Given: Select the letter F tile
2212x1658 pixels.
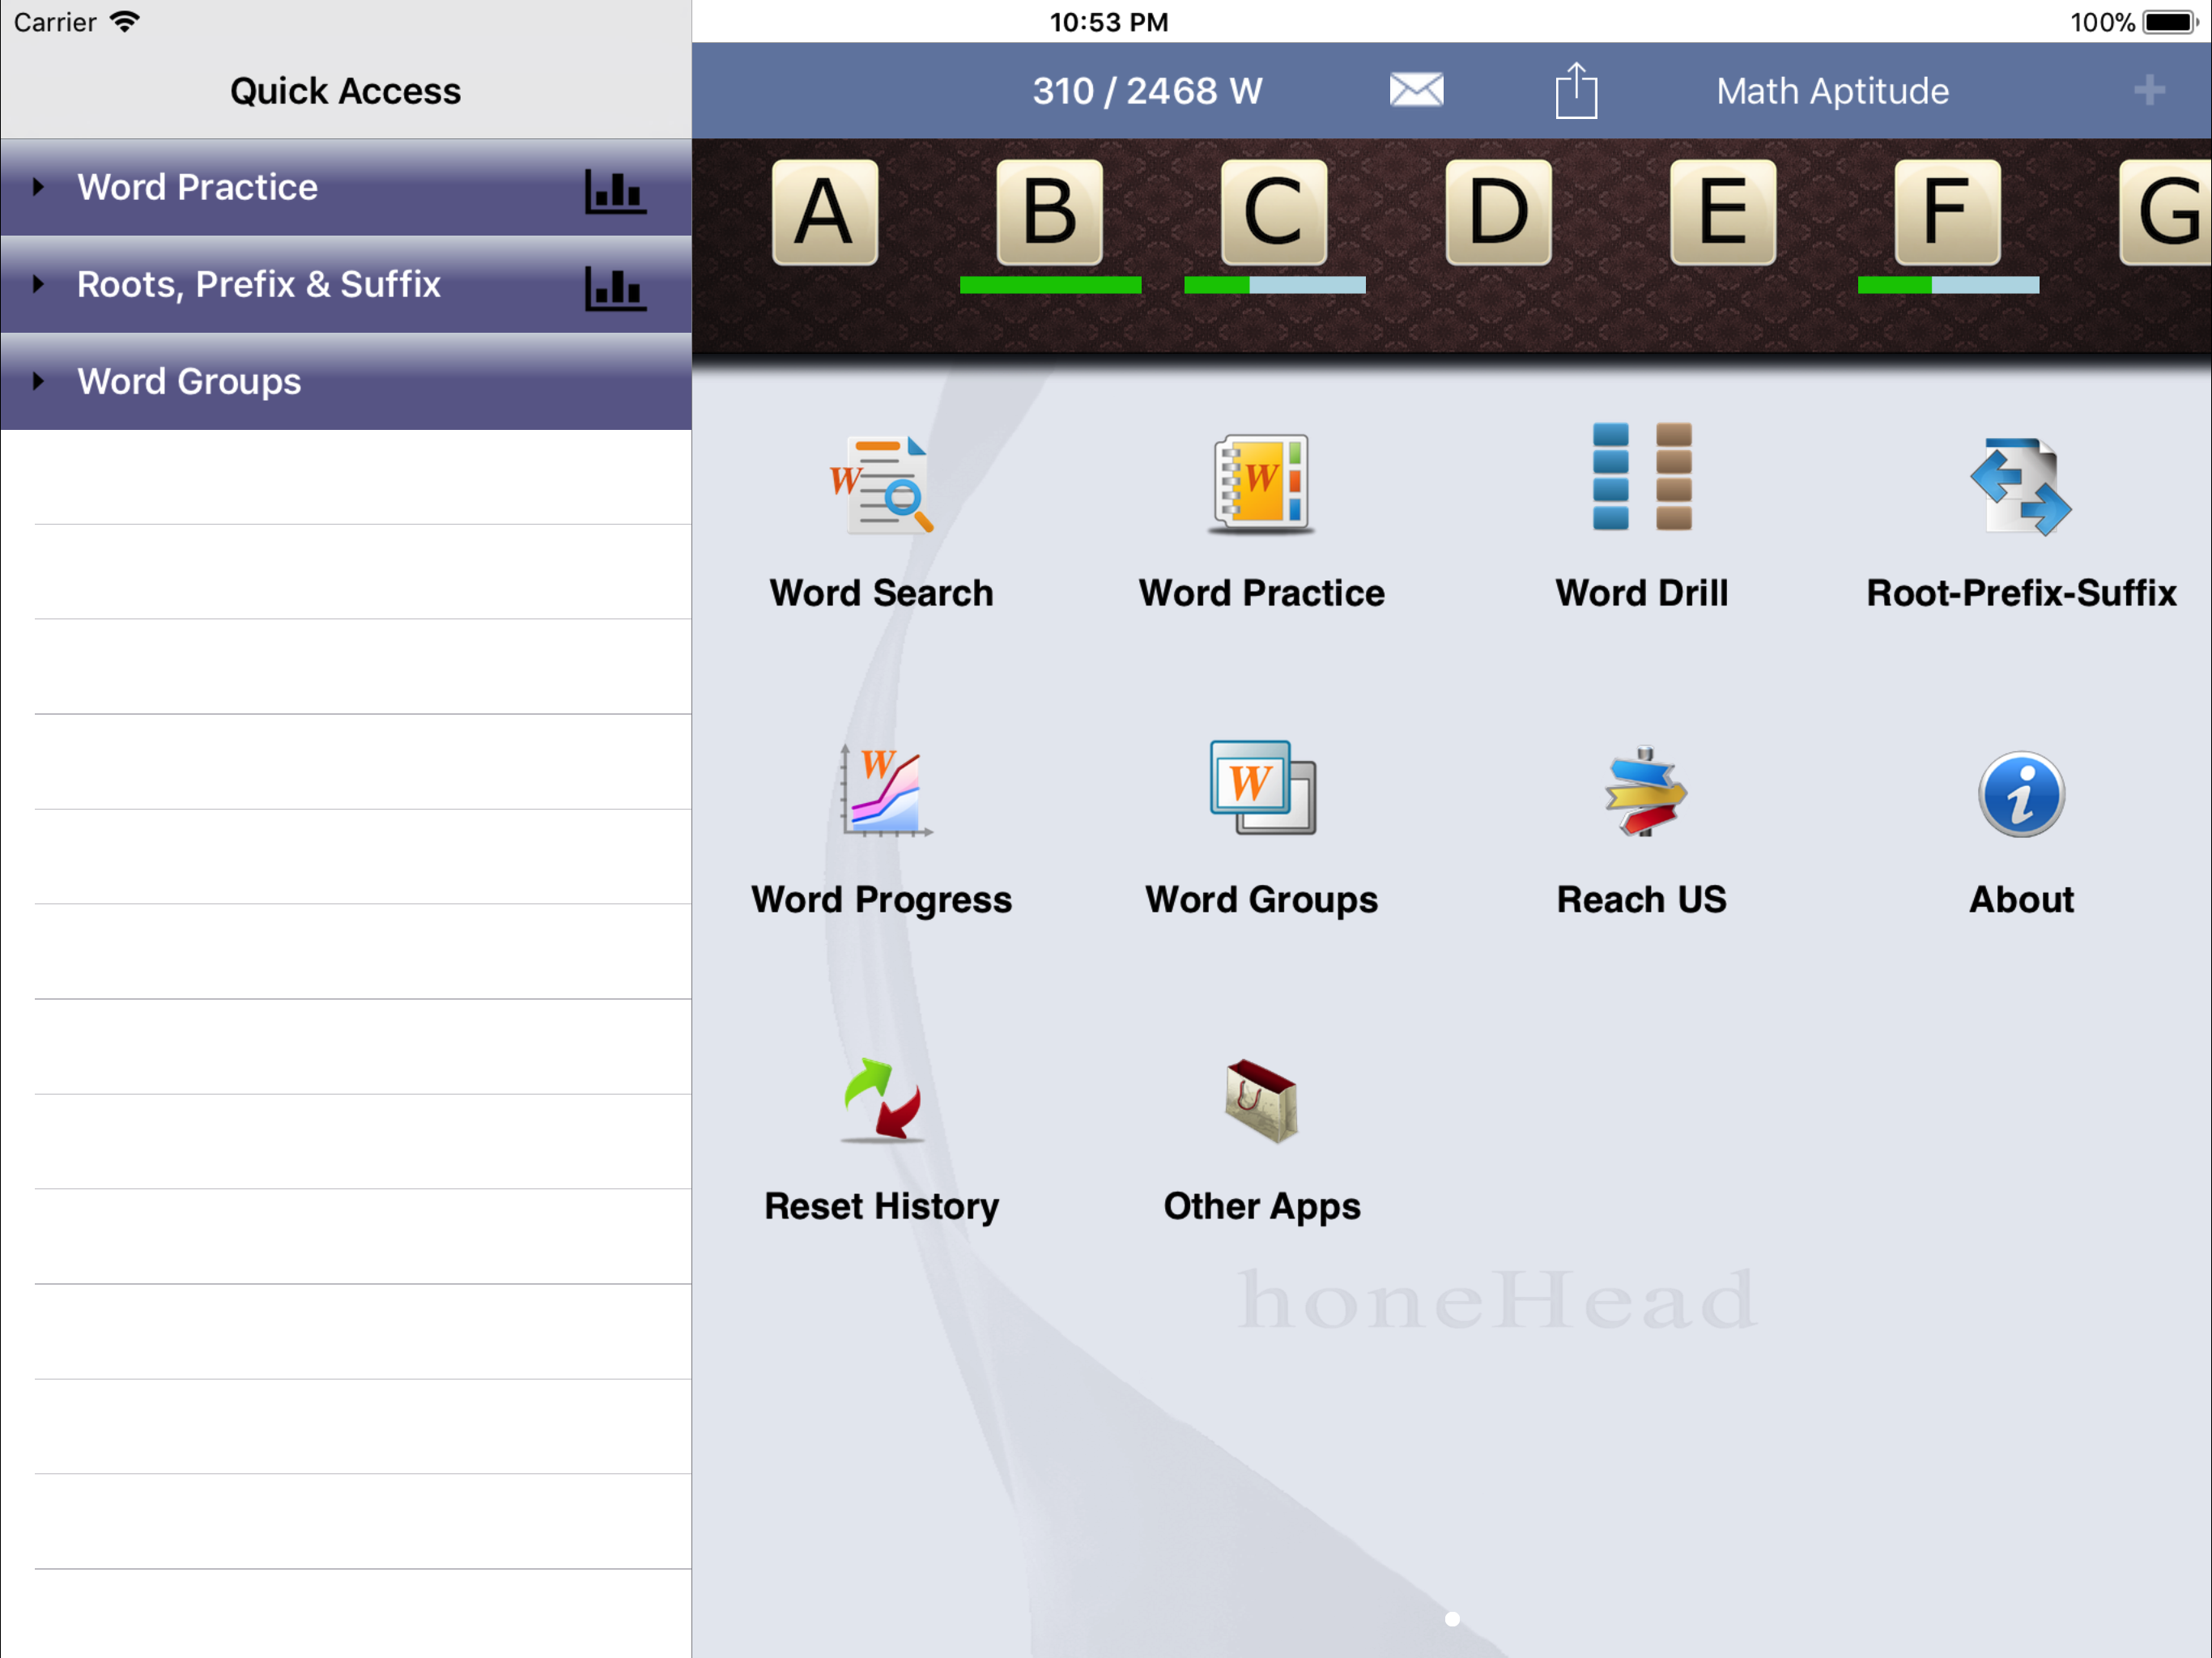Looking at the screenshot, I should point(1946,212).
